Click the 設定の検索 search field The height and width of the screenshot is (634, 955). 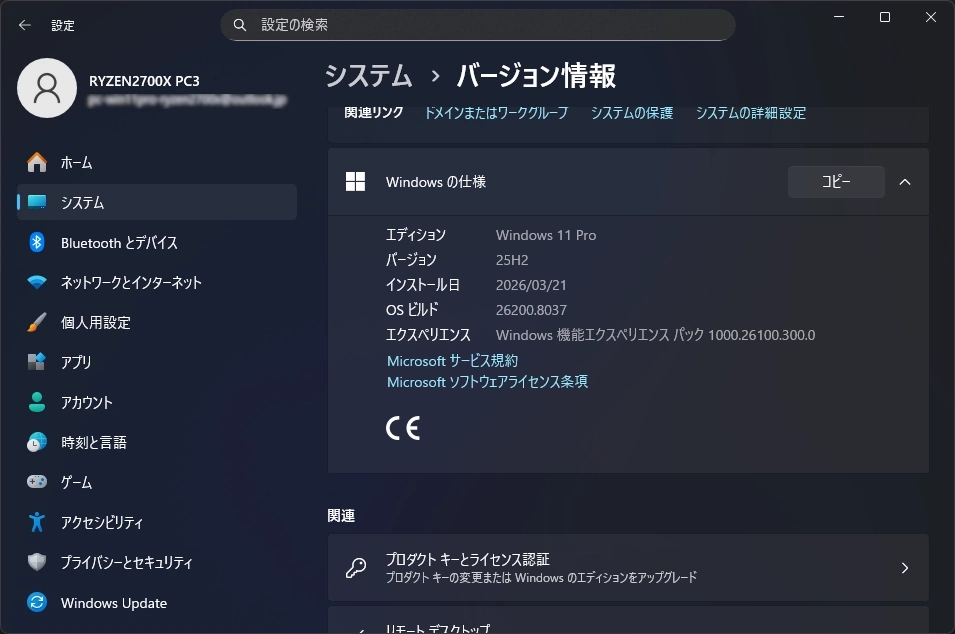point(477,24)
